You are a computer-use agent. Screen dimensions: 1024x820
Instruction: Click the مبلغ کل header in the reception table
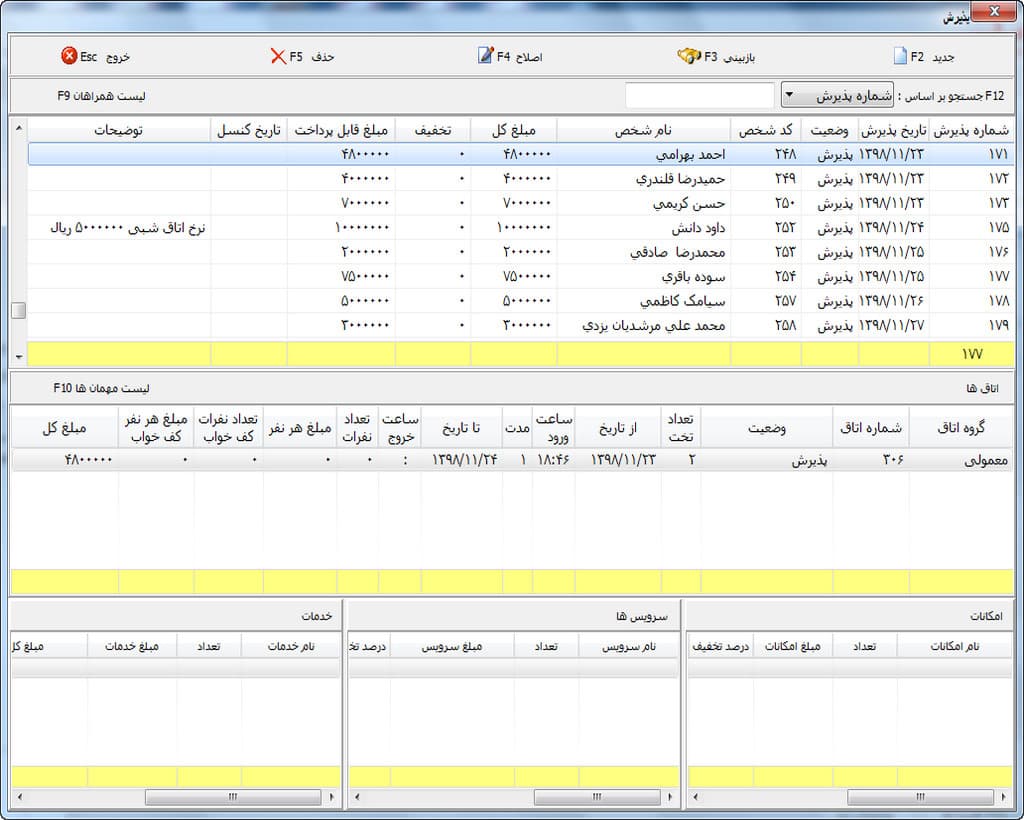tap(514, 131)
